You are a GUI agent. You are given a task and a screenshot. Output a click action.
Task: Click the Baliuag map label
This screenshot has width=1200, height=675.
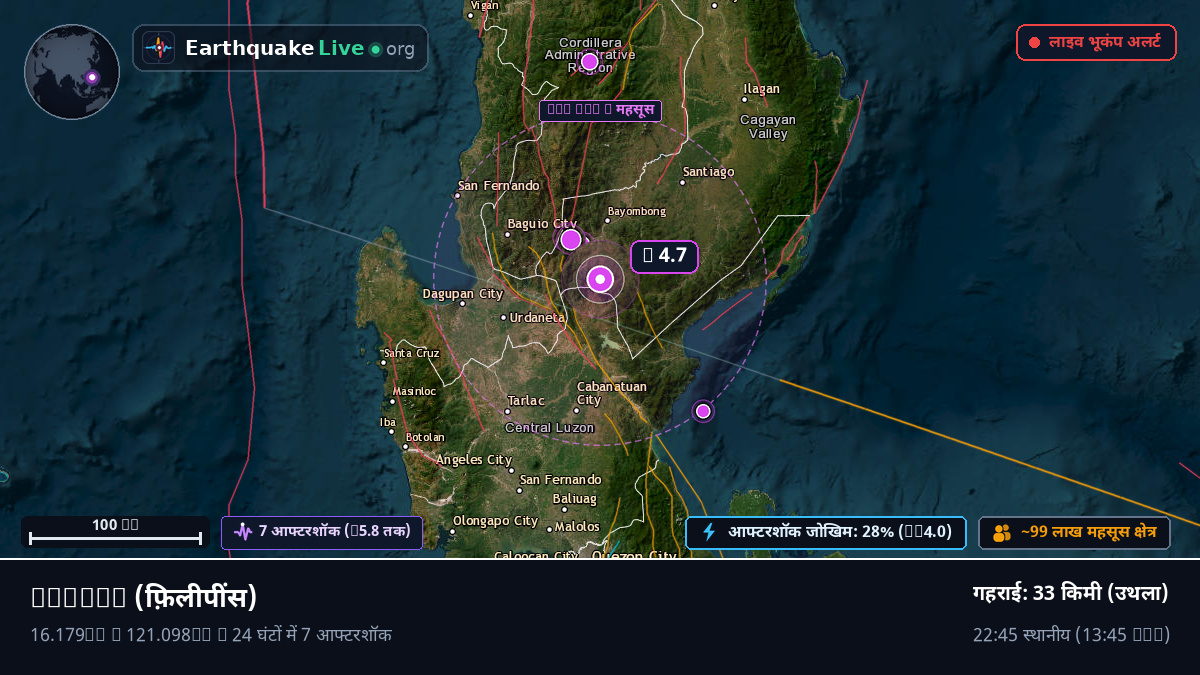(x=574, y=498)
